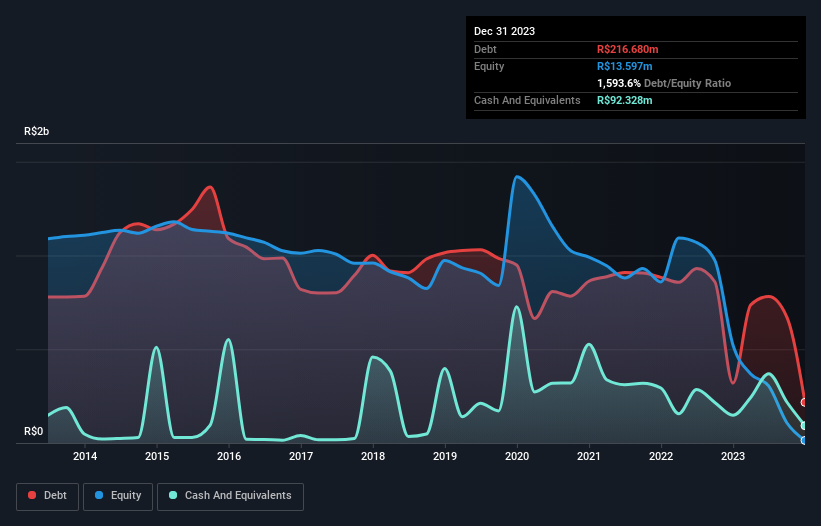The image size is (821, 526).
Task: Click the R$92.328m cash value
Action: [x=625, y=100]
